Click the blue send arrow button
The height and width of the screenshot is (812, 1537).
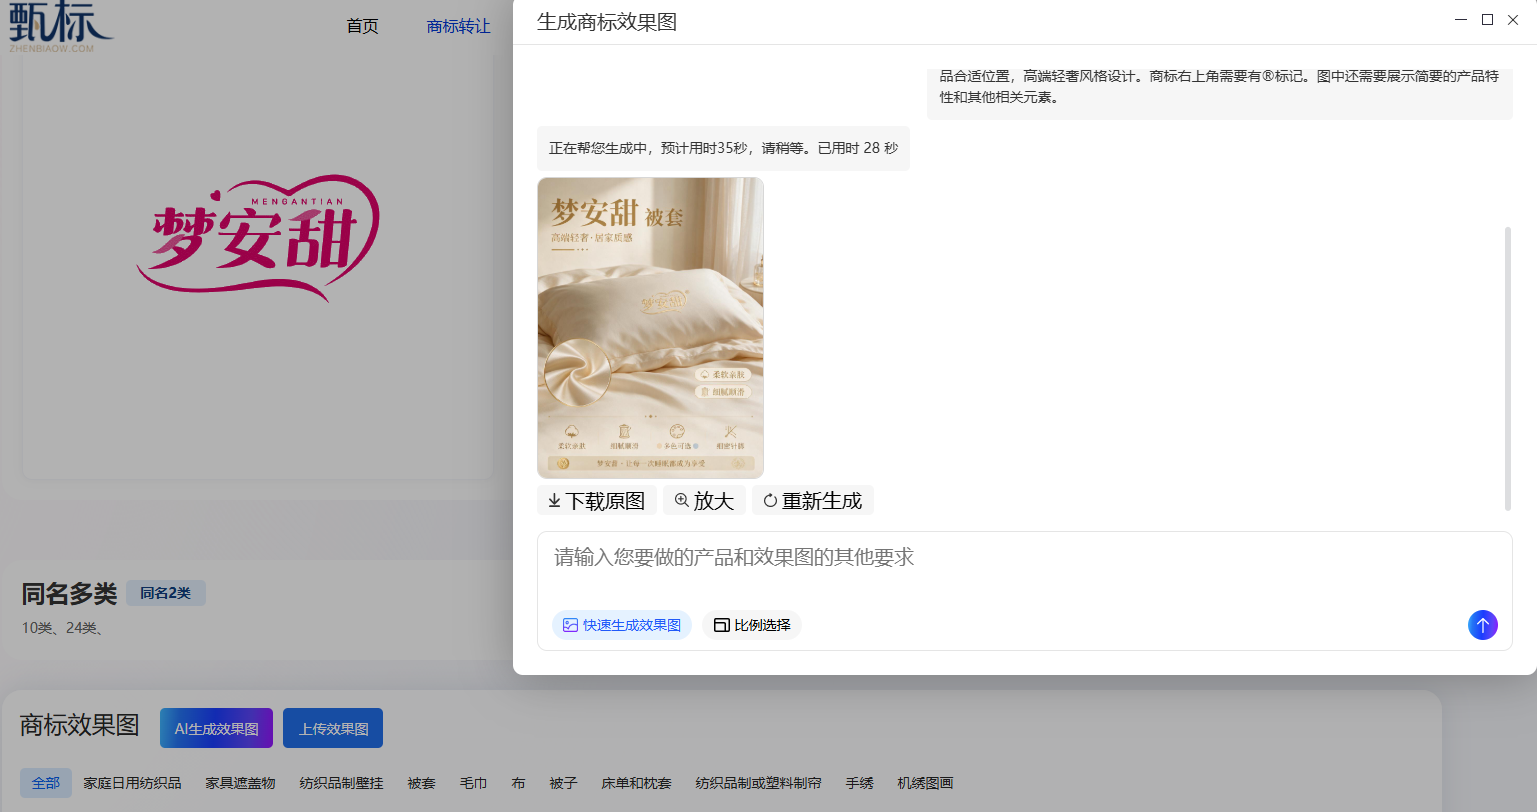point(1482,625)
